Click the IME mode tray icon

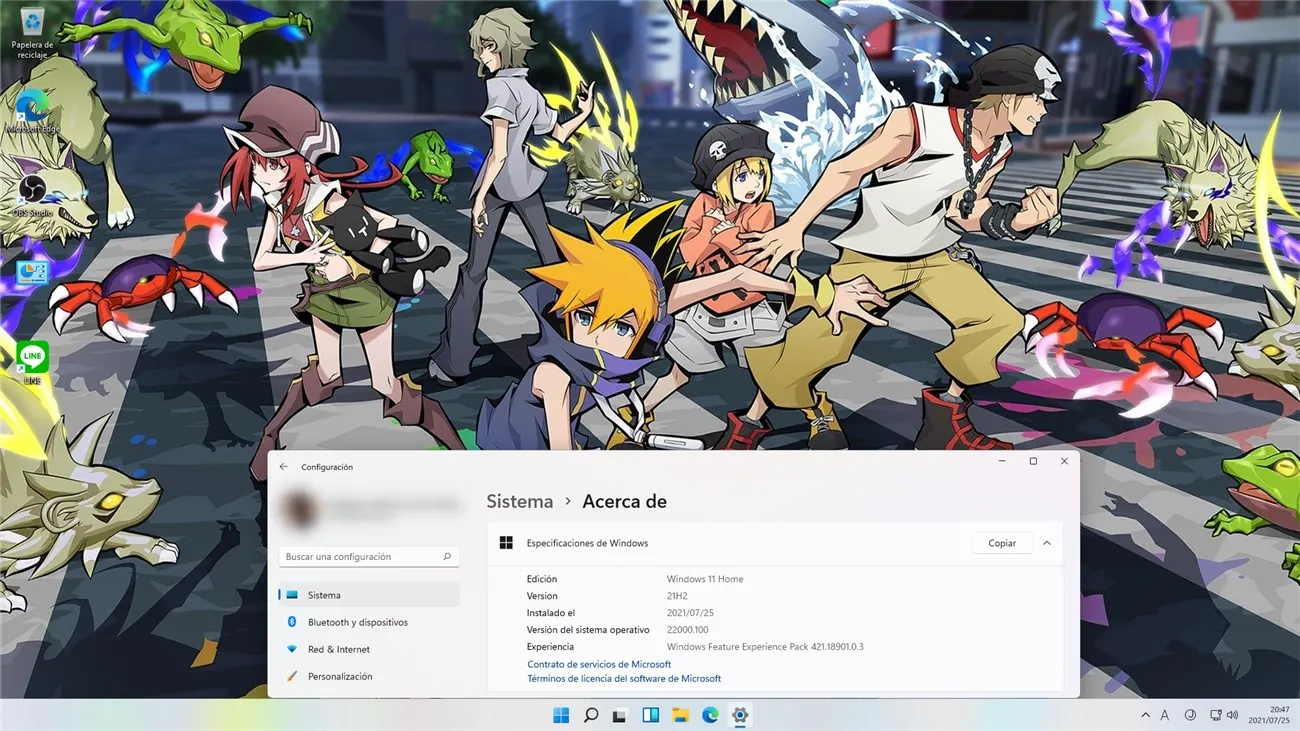tap(1190, 715)
